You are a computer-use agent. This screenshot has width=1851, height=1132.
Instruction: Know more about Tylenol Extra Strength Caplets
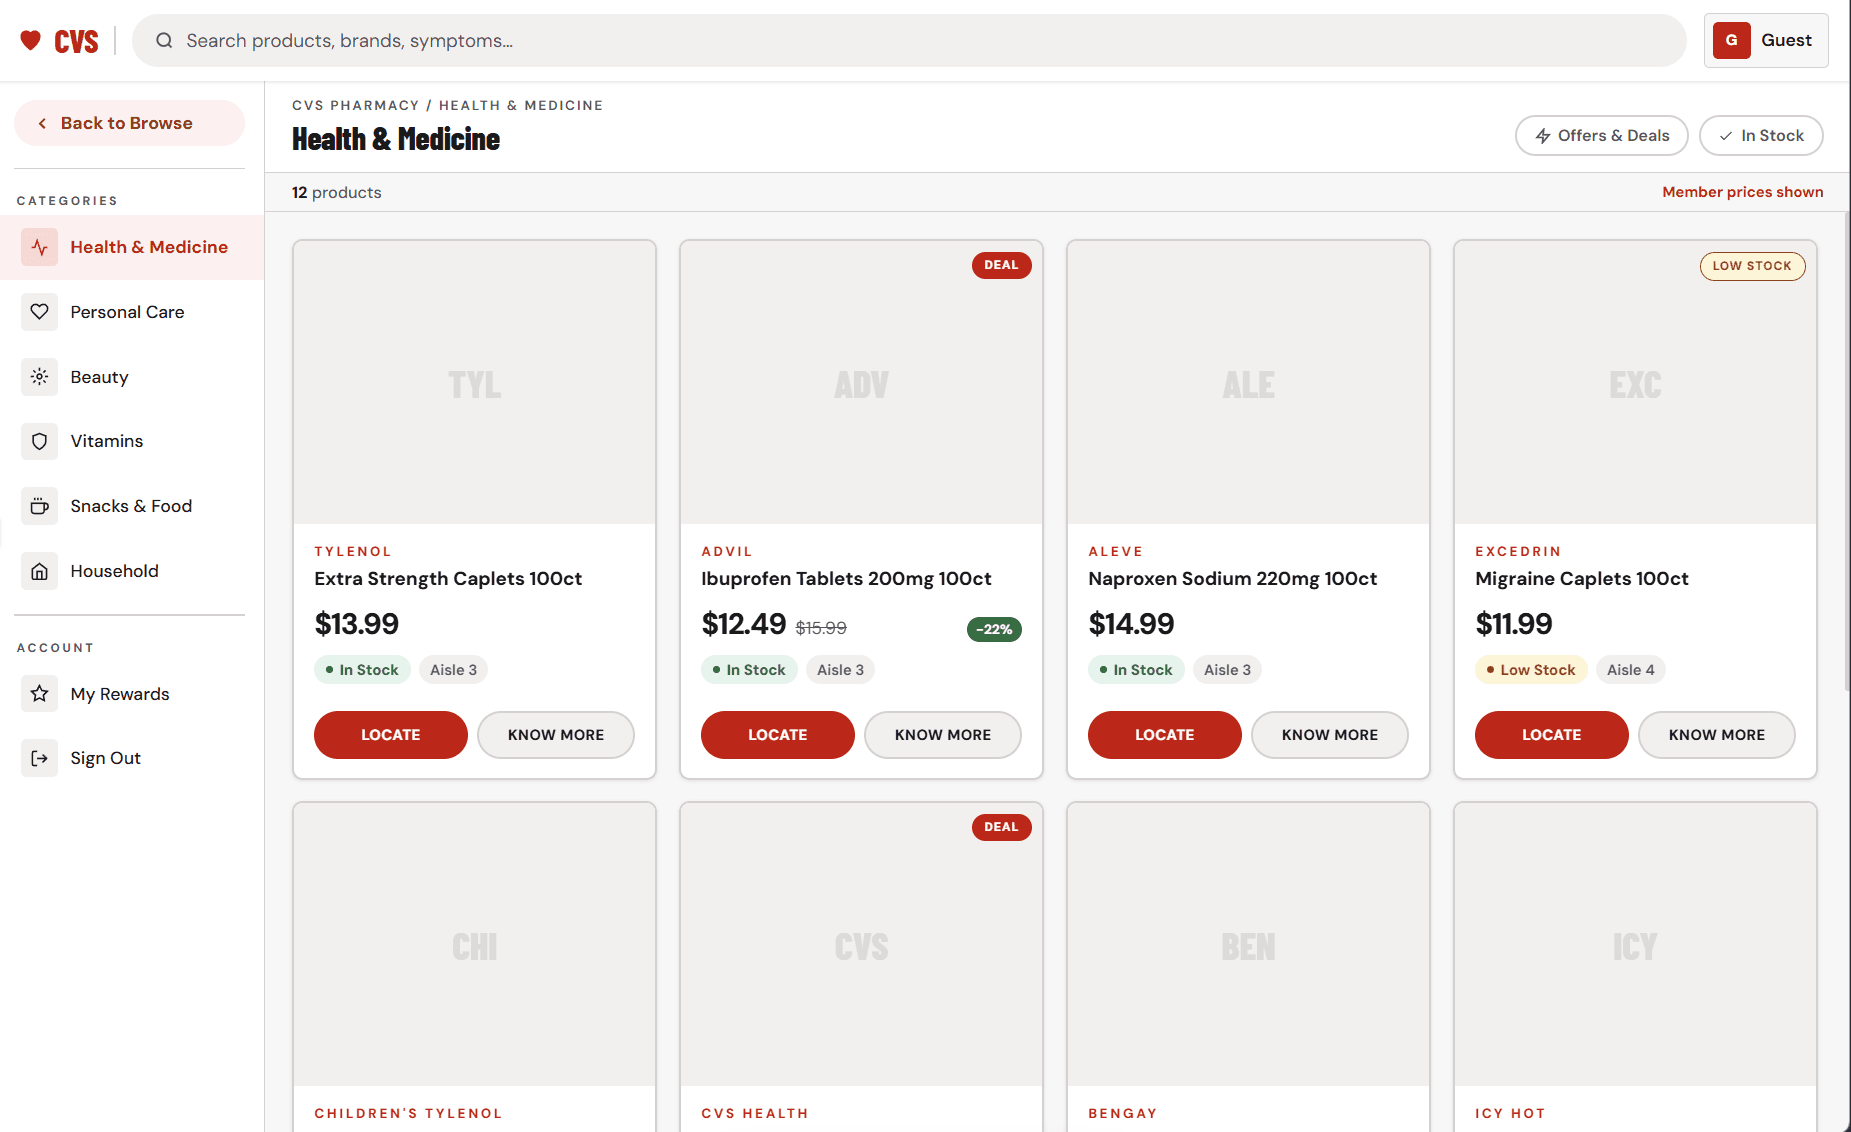point(556,735)
